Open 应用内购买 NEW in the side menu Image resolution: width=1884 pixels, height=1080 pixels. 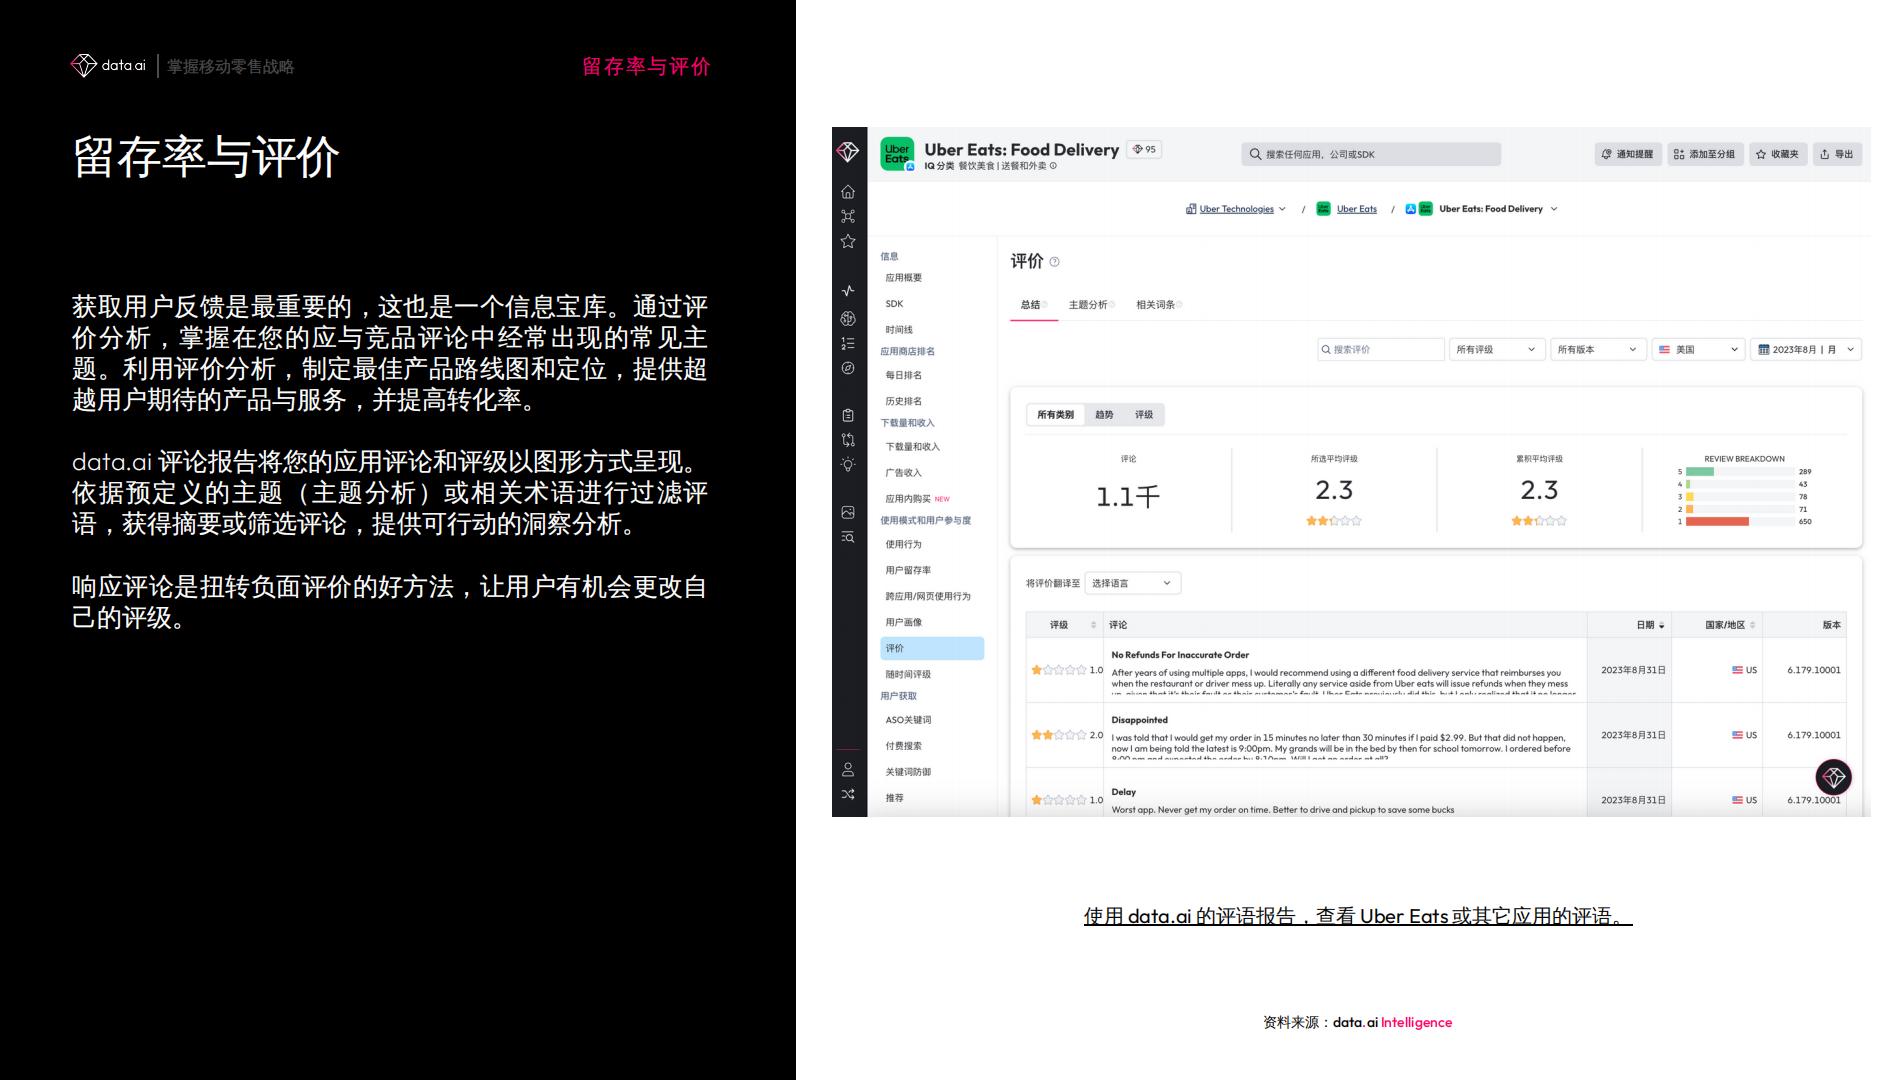[917, 498]
